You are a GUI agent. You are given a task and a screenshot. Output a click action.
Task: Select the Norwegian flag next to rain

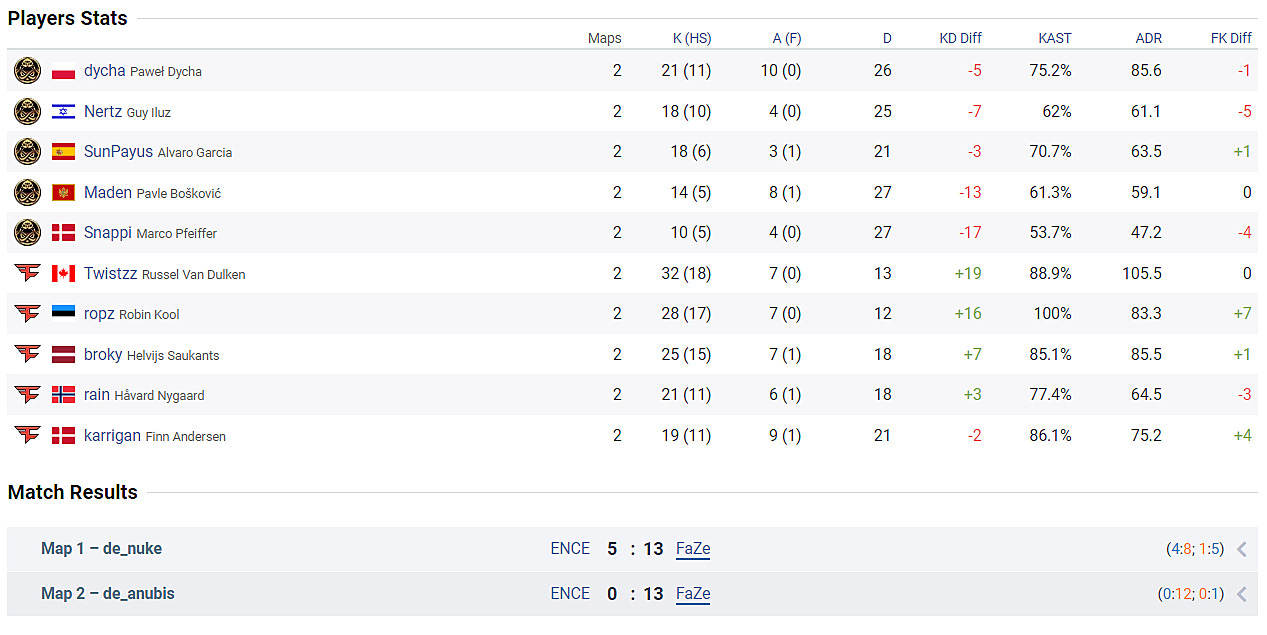point(63,394)
